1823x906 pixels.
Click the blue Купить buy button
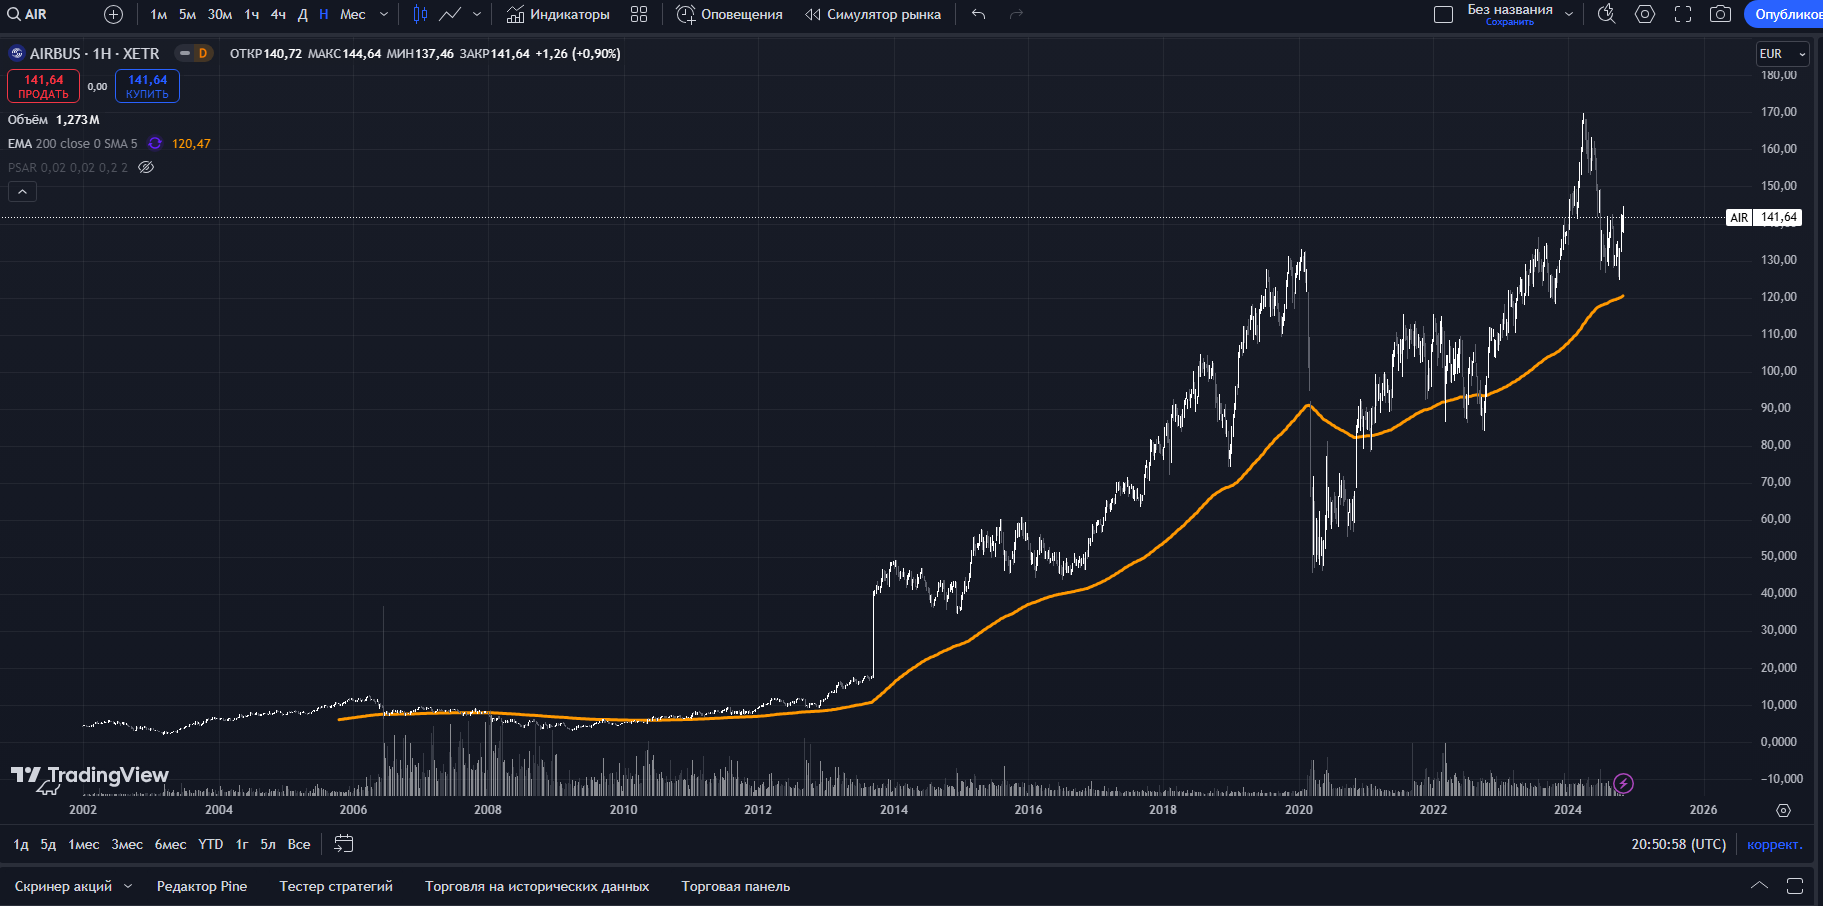[x=147, y=86]
